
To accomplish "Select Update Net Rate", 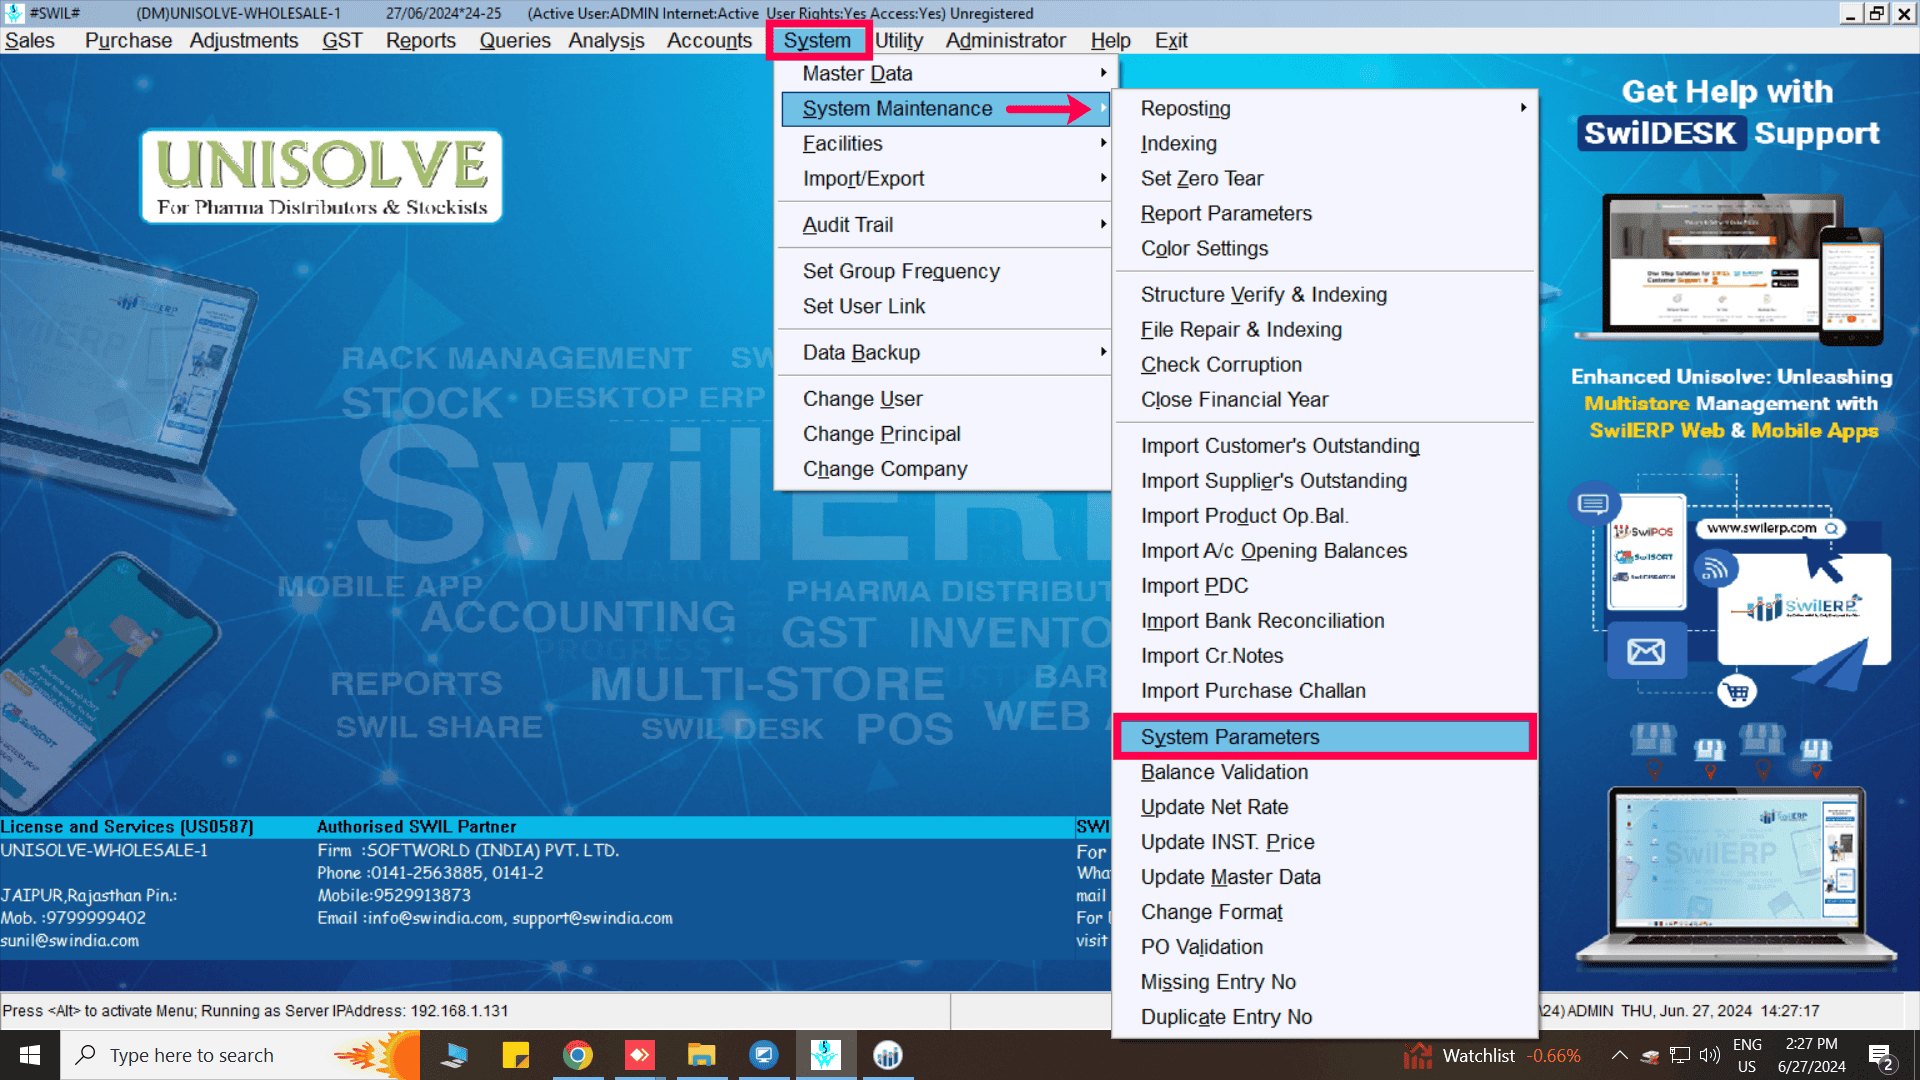I will [1325, 807].
